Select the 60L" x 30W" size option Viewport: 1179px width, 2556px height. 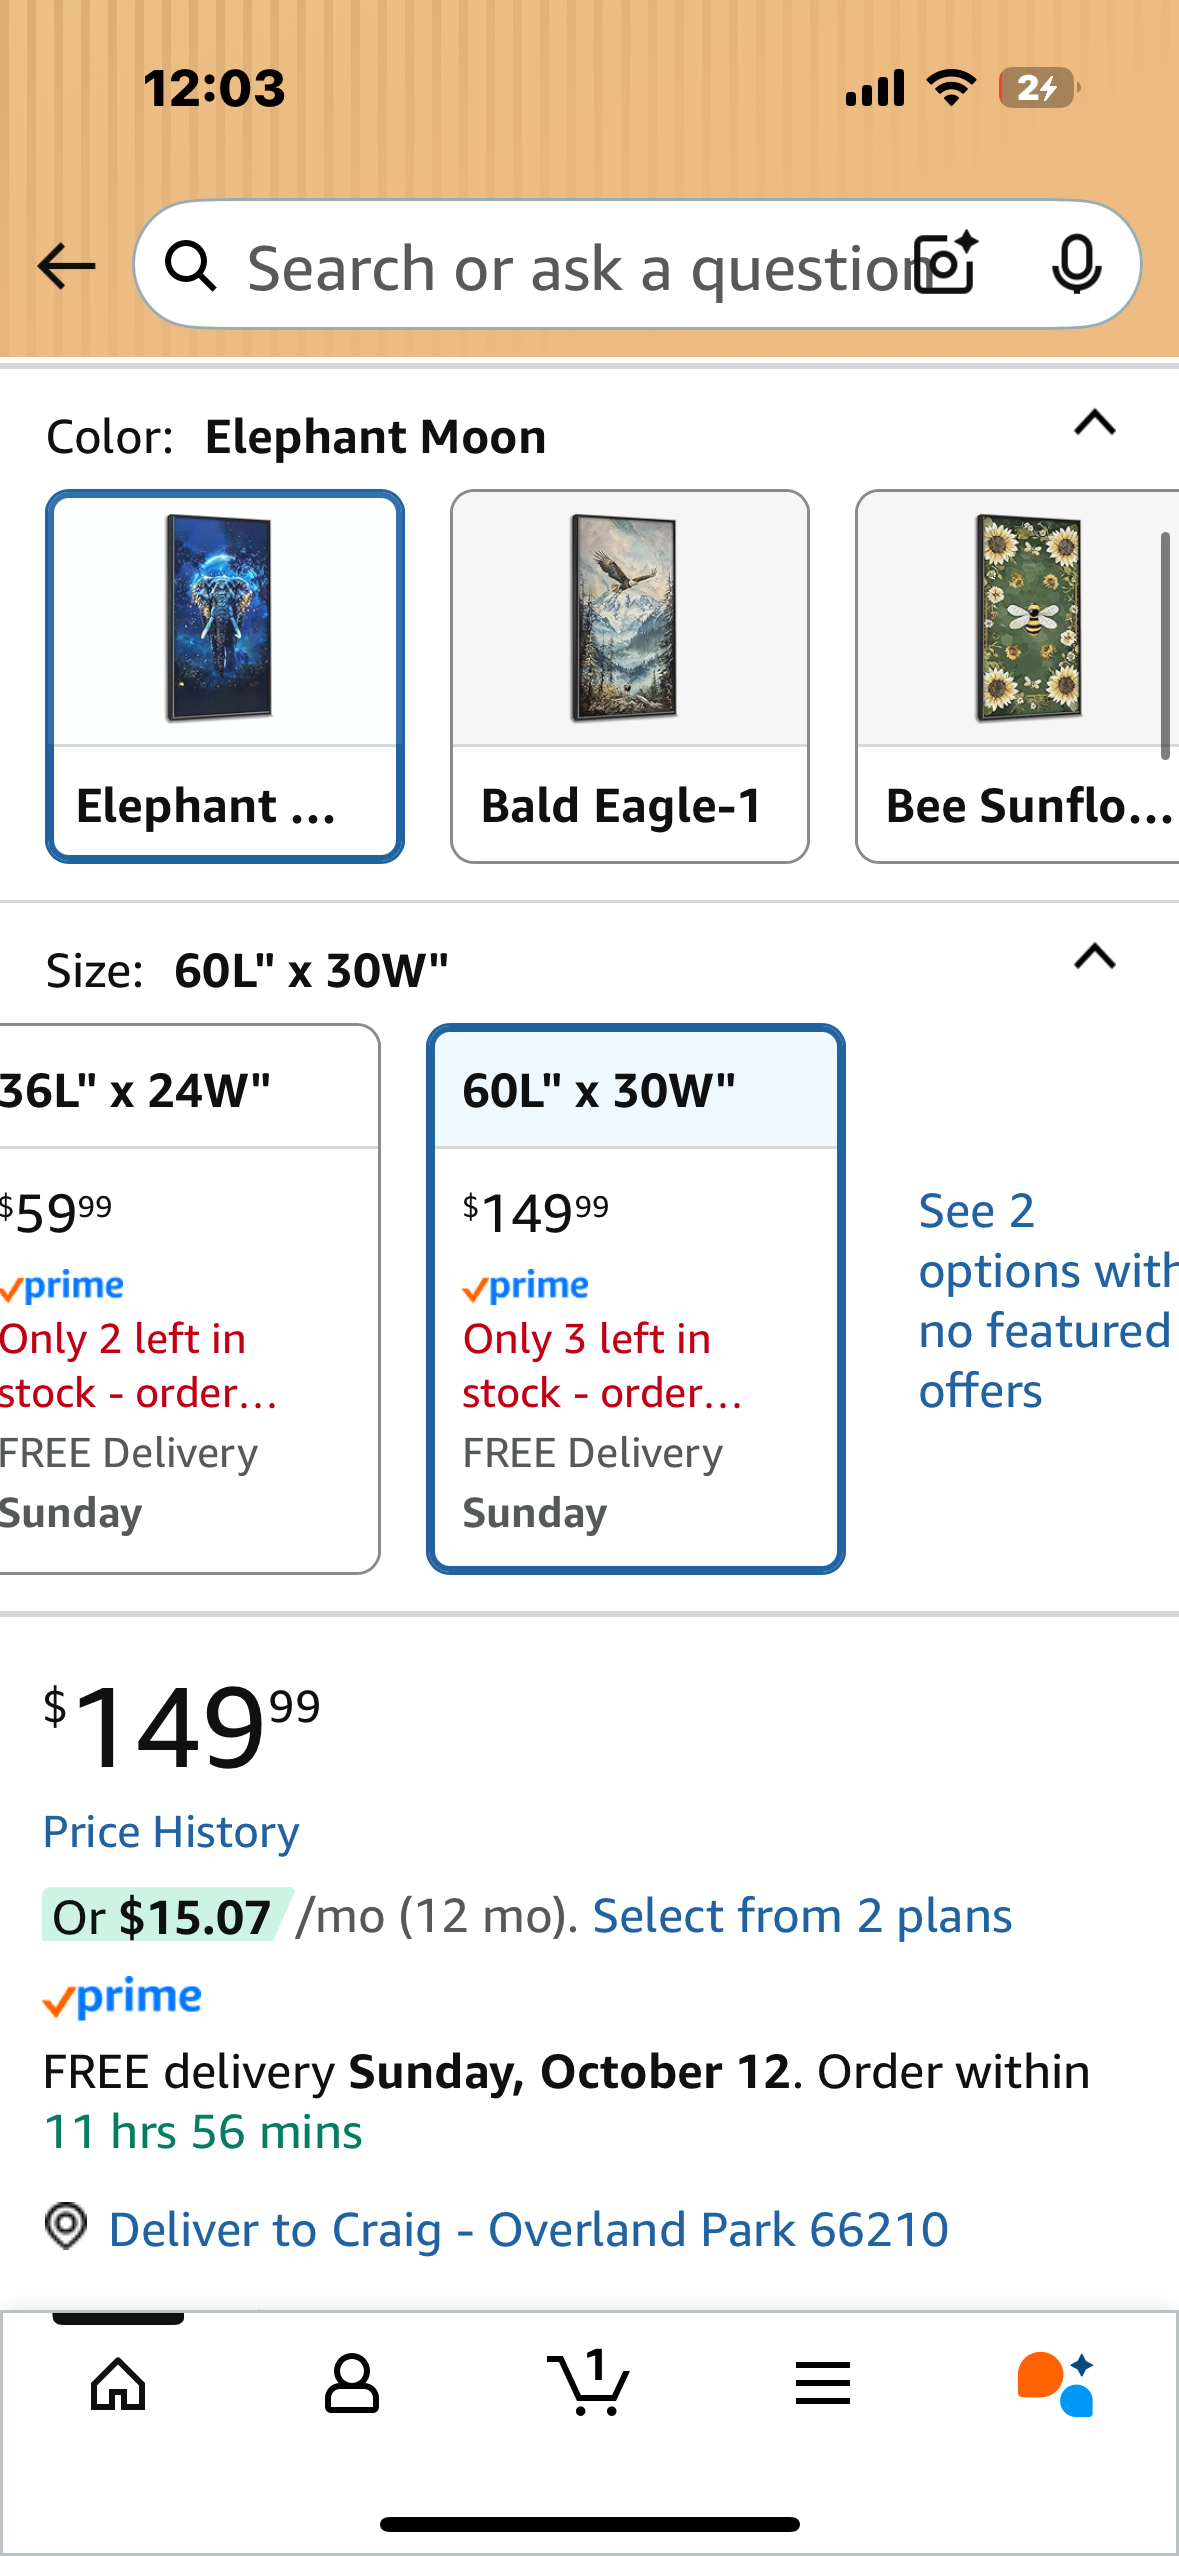(635, 1298)
